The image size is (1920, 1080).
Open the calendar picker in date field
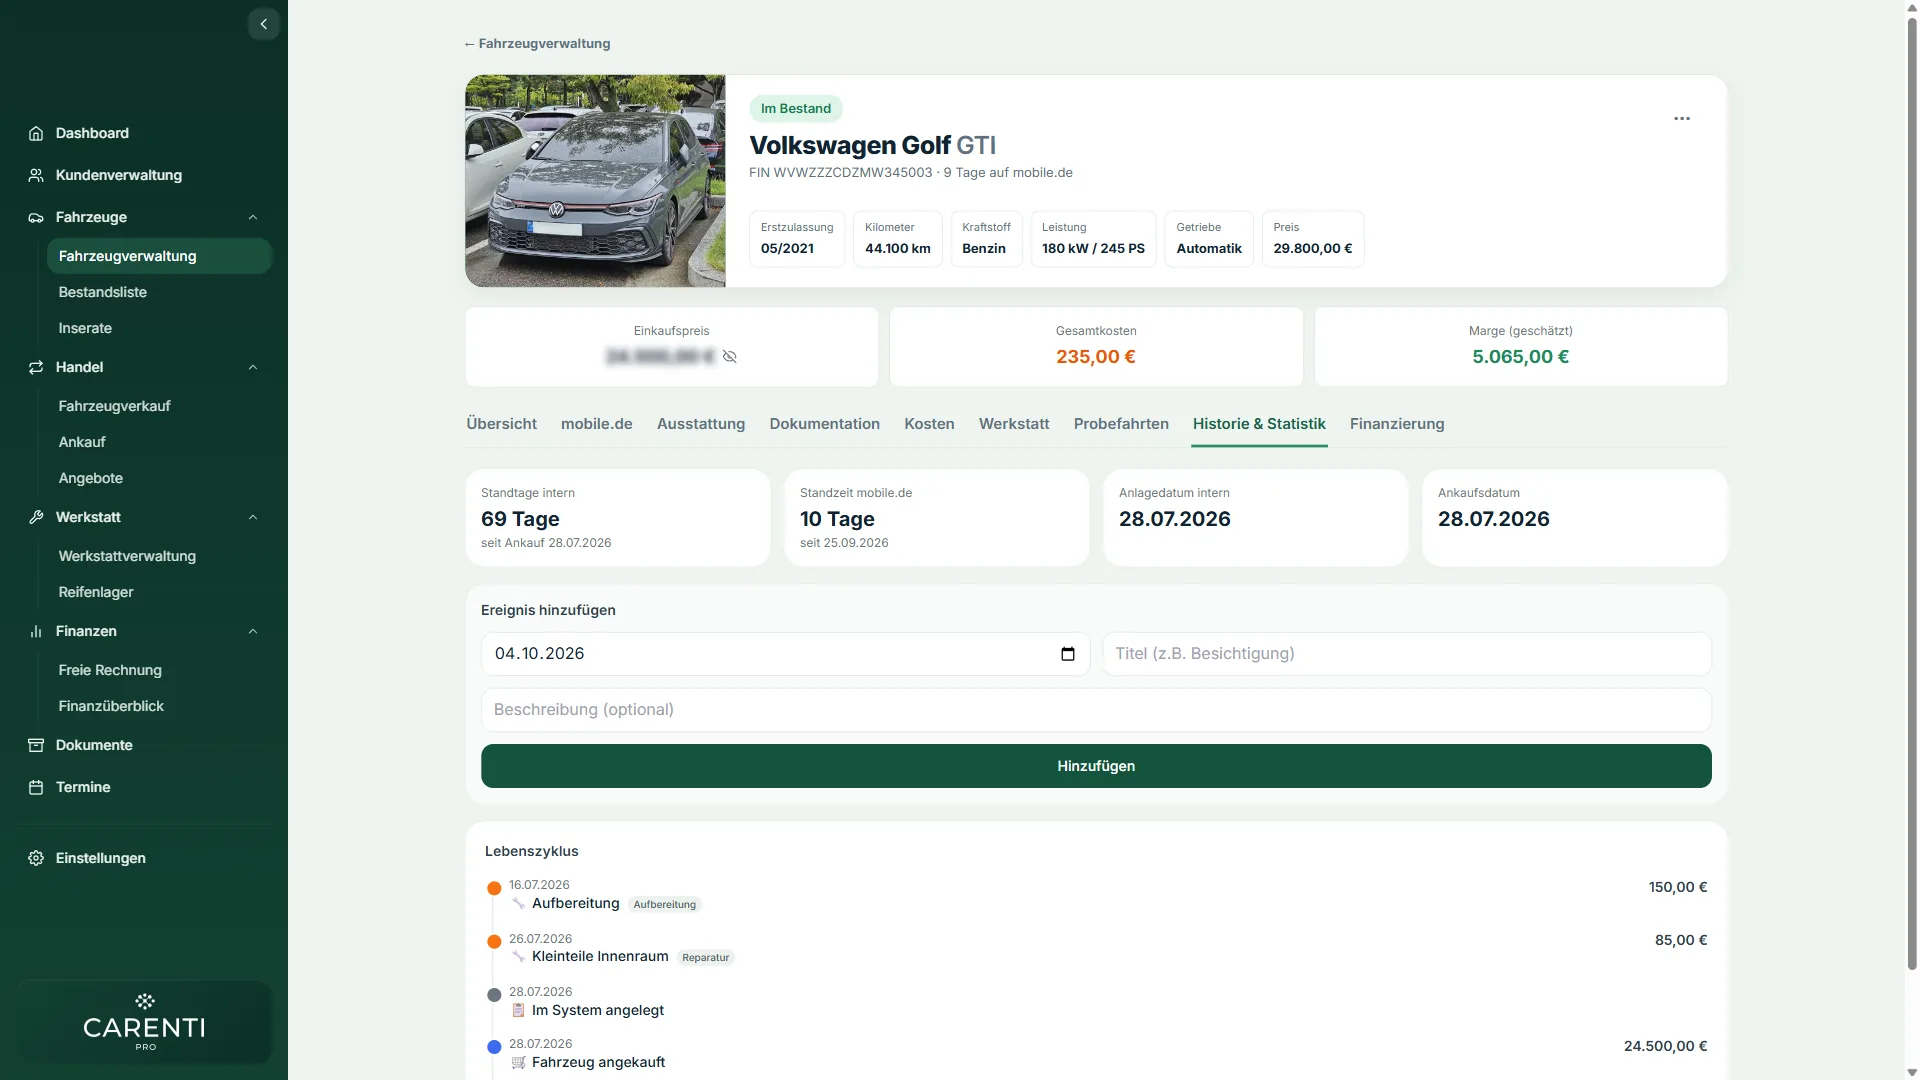click(1068, 654)
